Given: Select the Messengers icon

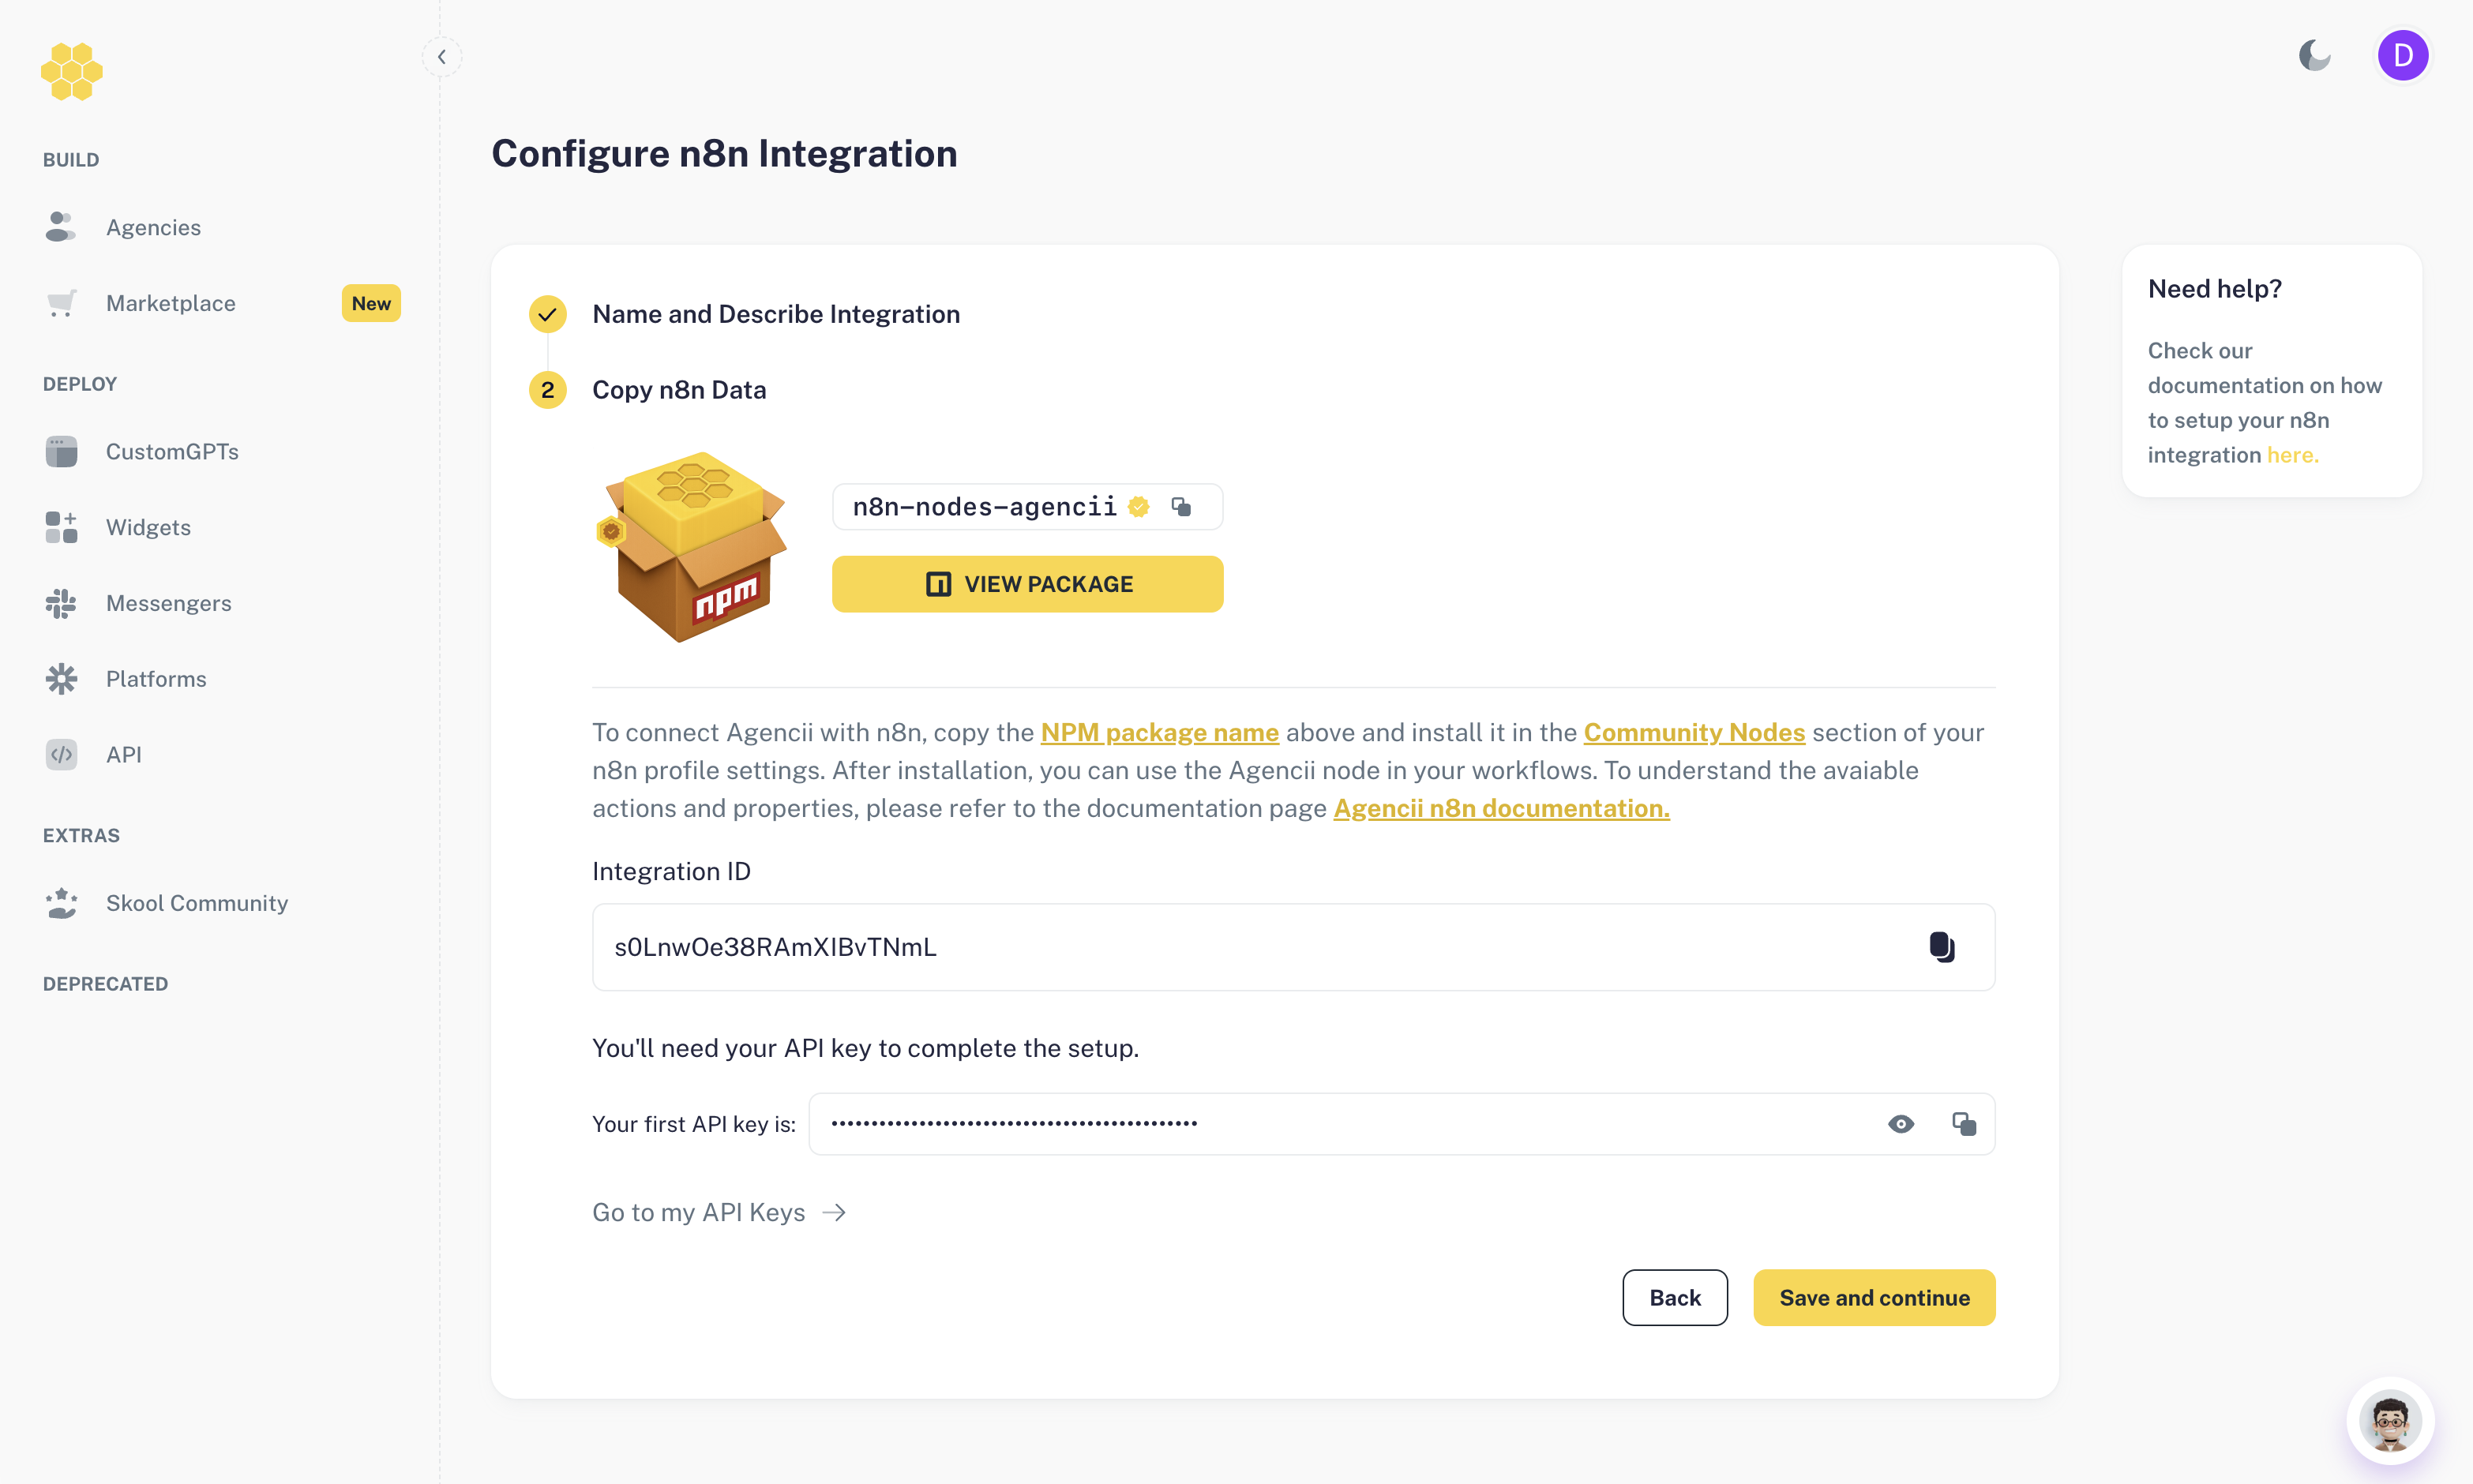Looking at the screenshot, I should point(60,603).
